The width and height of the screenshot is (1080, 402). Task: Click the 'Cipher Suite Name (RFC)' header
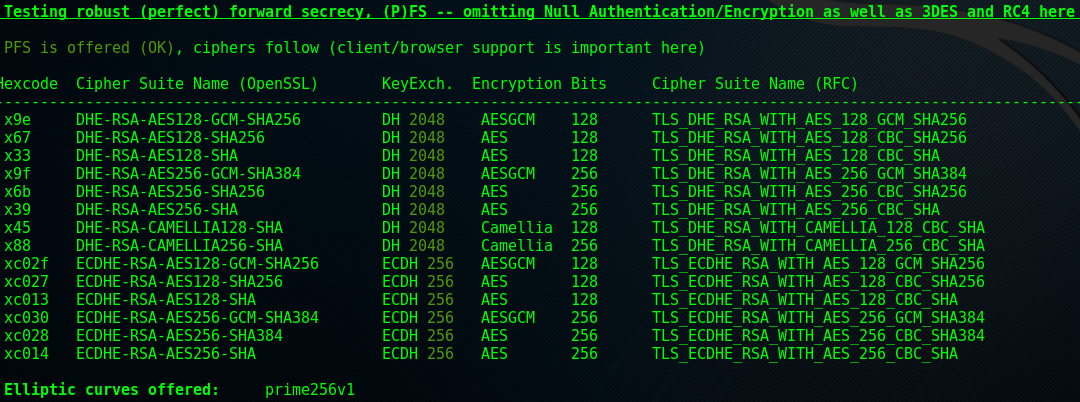755,84
